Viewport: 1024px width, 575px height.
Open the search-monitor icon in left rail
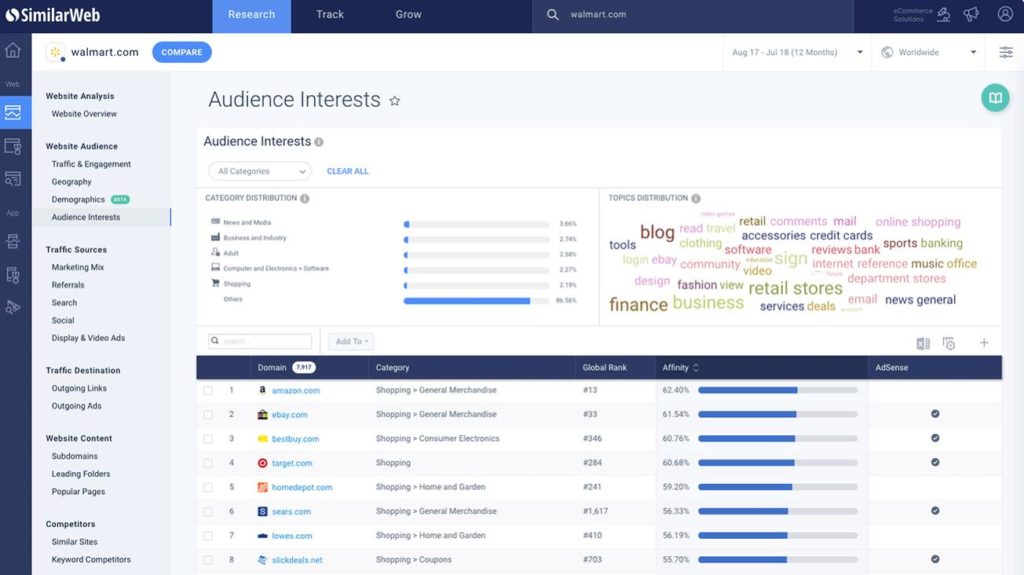[13, 178]
